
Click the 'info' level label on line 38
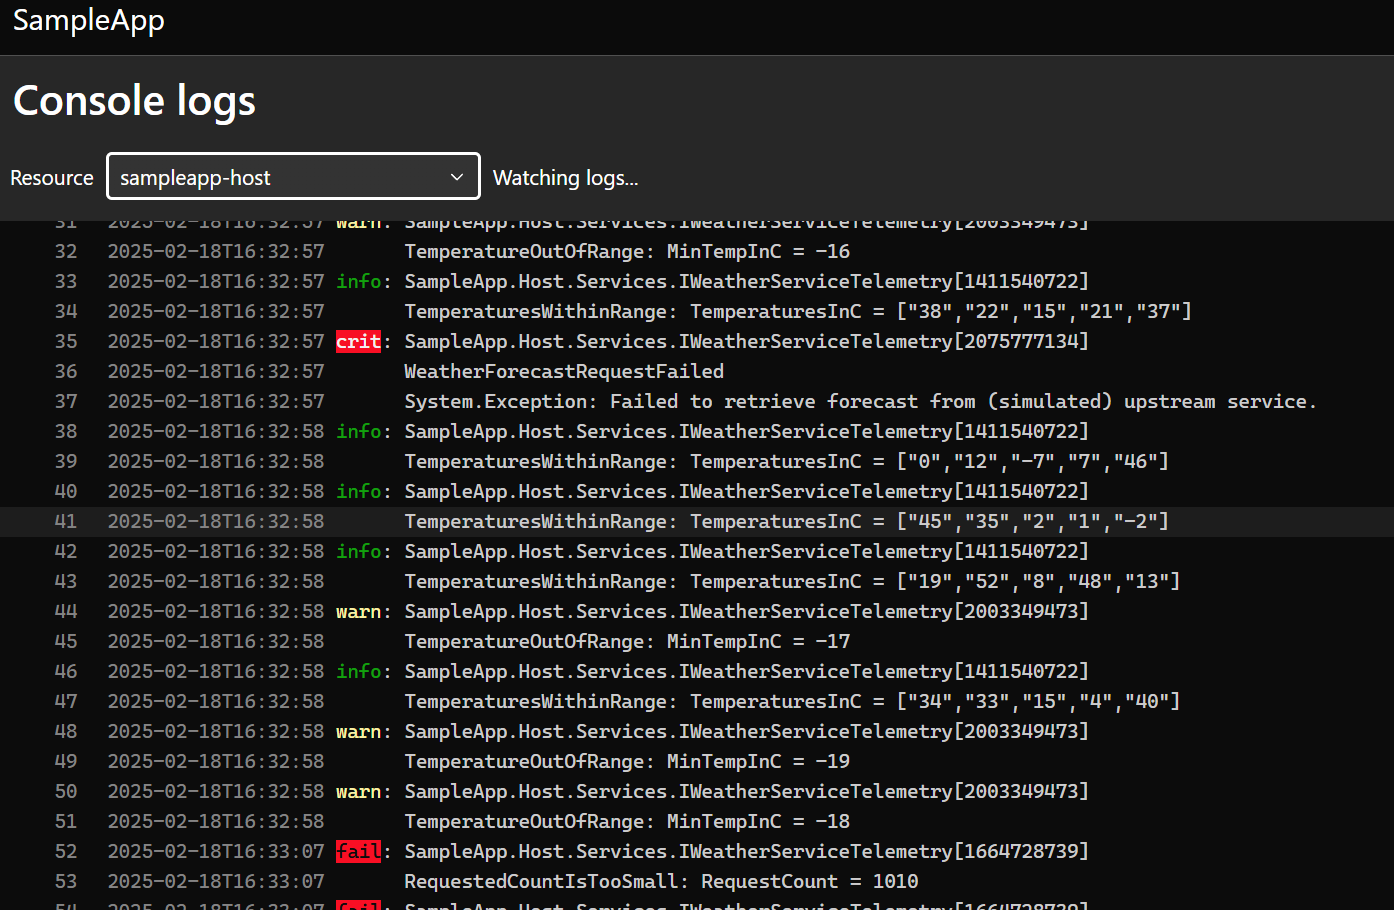tap(358, 431)
